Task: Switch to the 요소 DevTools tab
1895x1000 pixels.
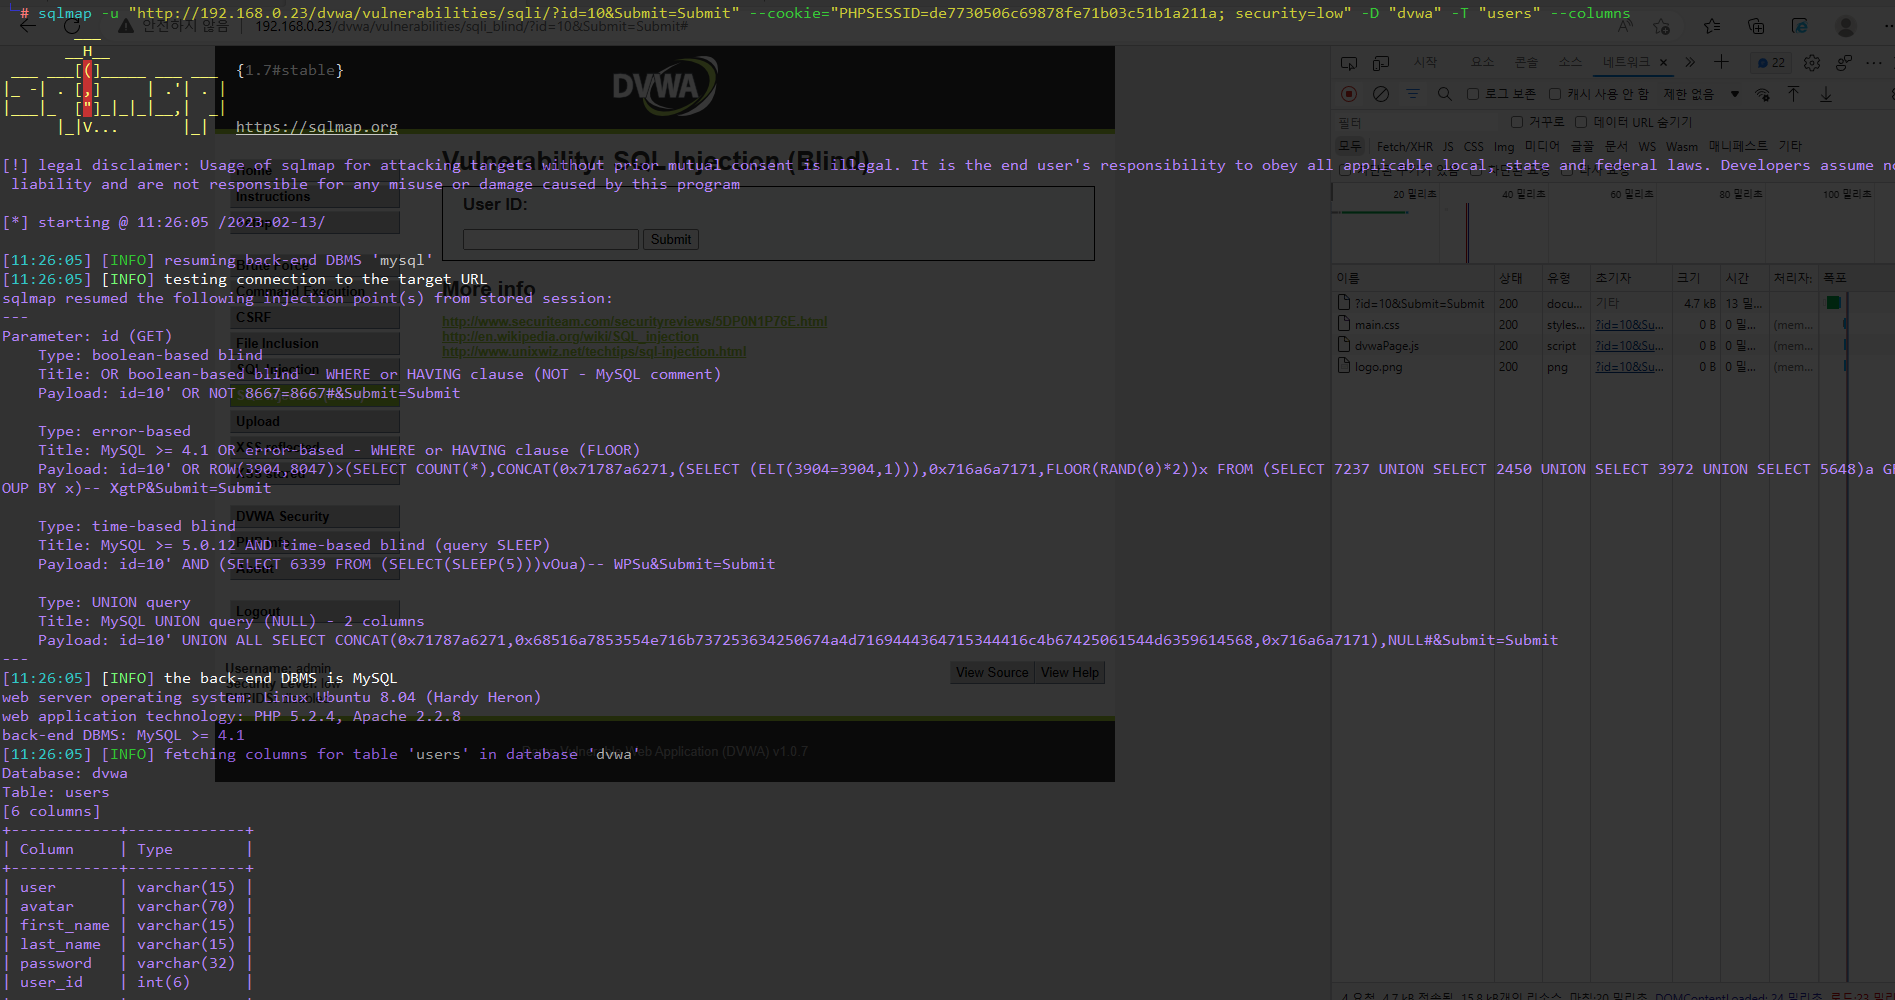Action: pos(1482,62)
